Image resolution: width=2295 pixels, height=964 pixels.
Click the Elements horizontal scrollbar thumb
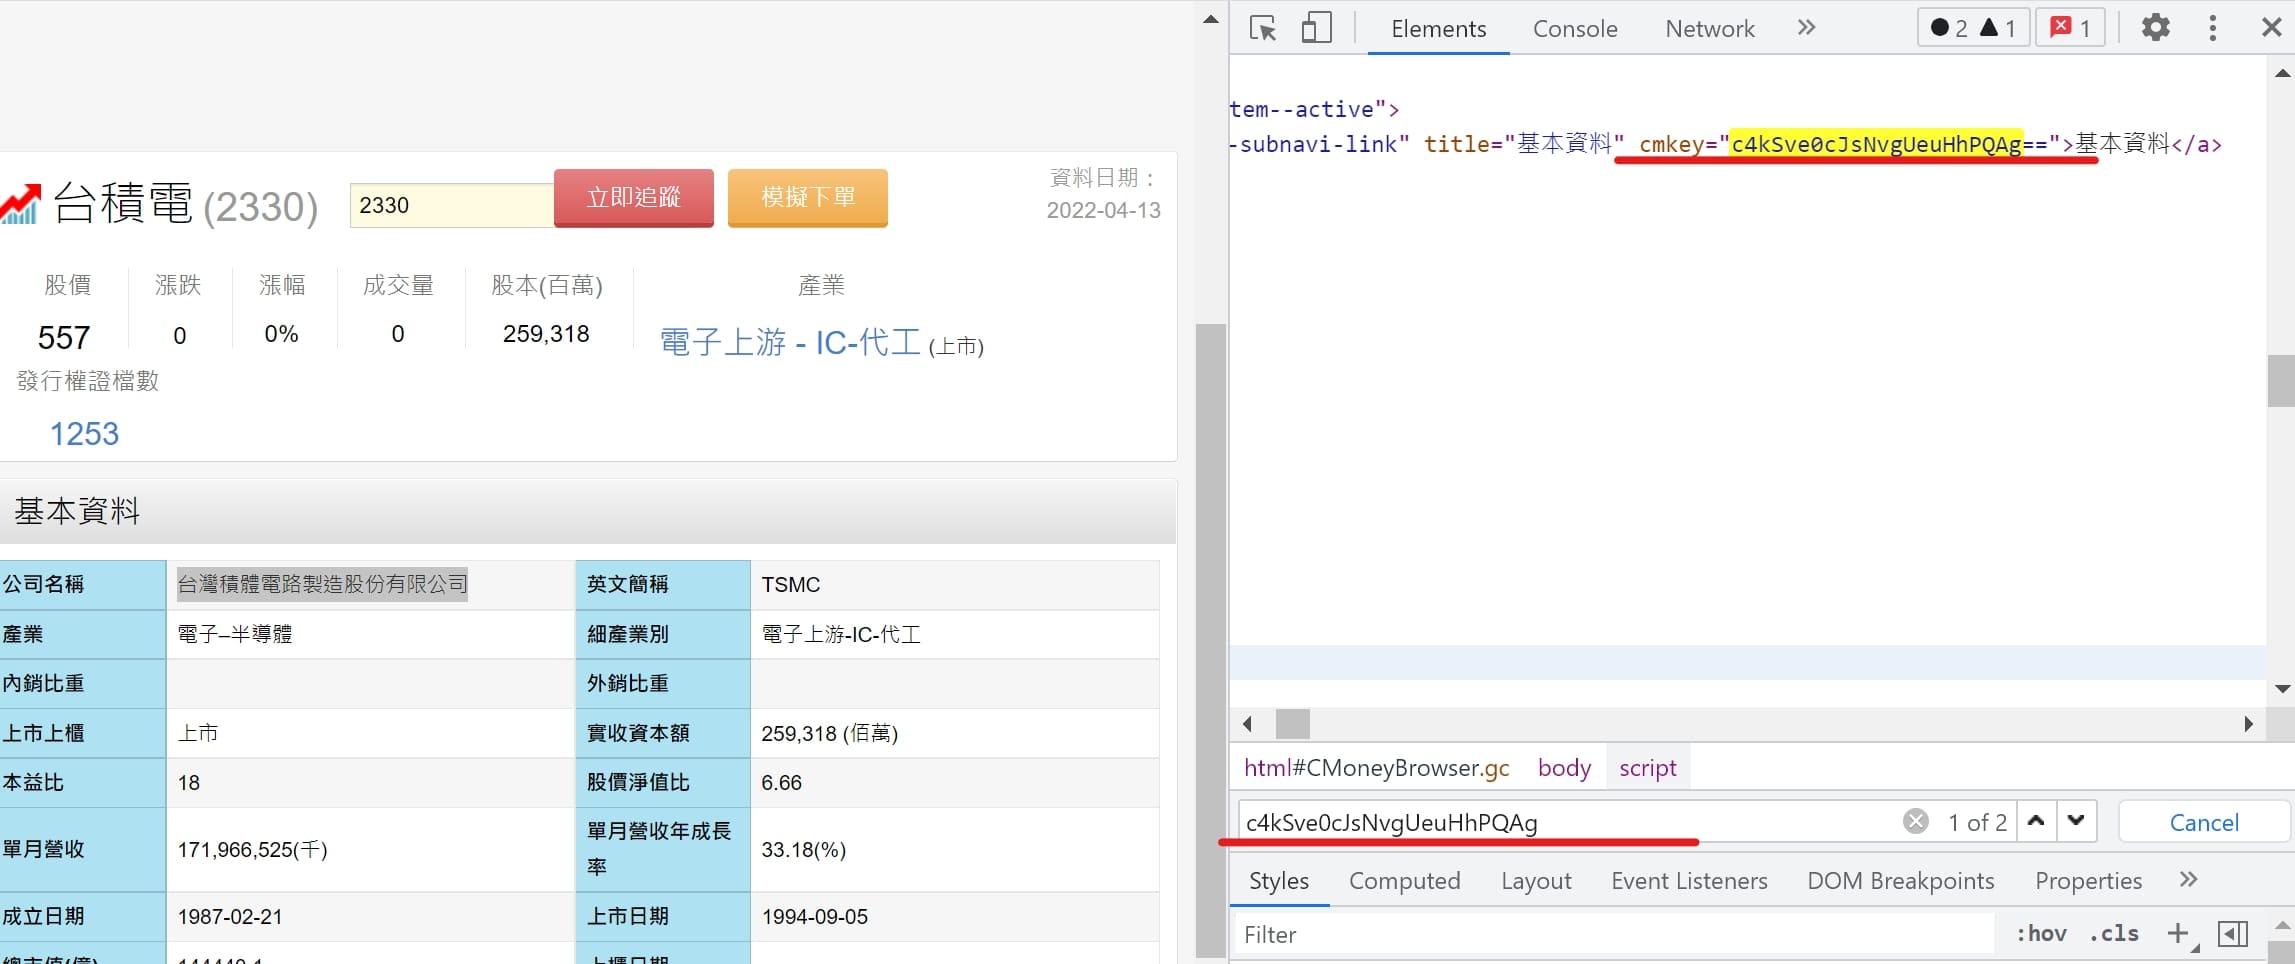pos(1292,724)
